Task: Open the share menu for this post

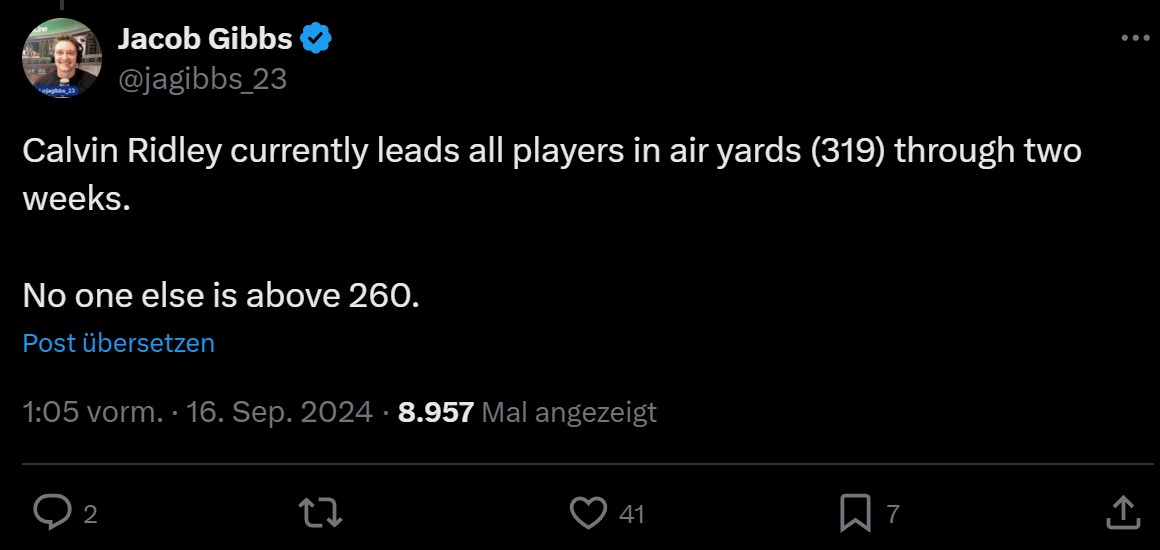Action: coord(1124,513)
